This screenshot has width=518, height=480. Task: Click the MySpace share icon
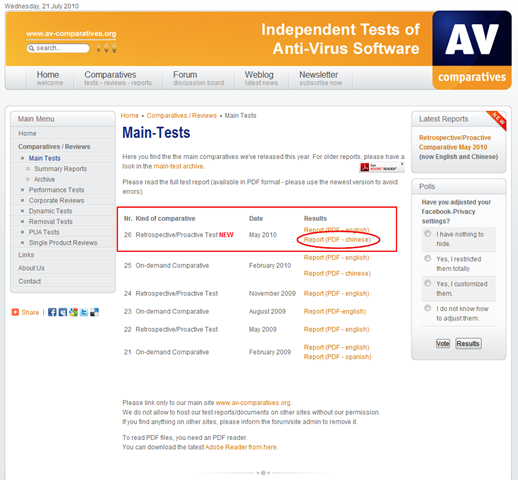tap(63, 312)
